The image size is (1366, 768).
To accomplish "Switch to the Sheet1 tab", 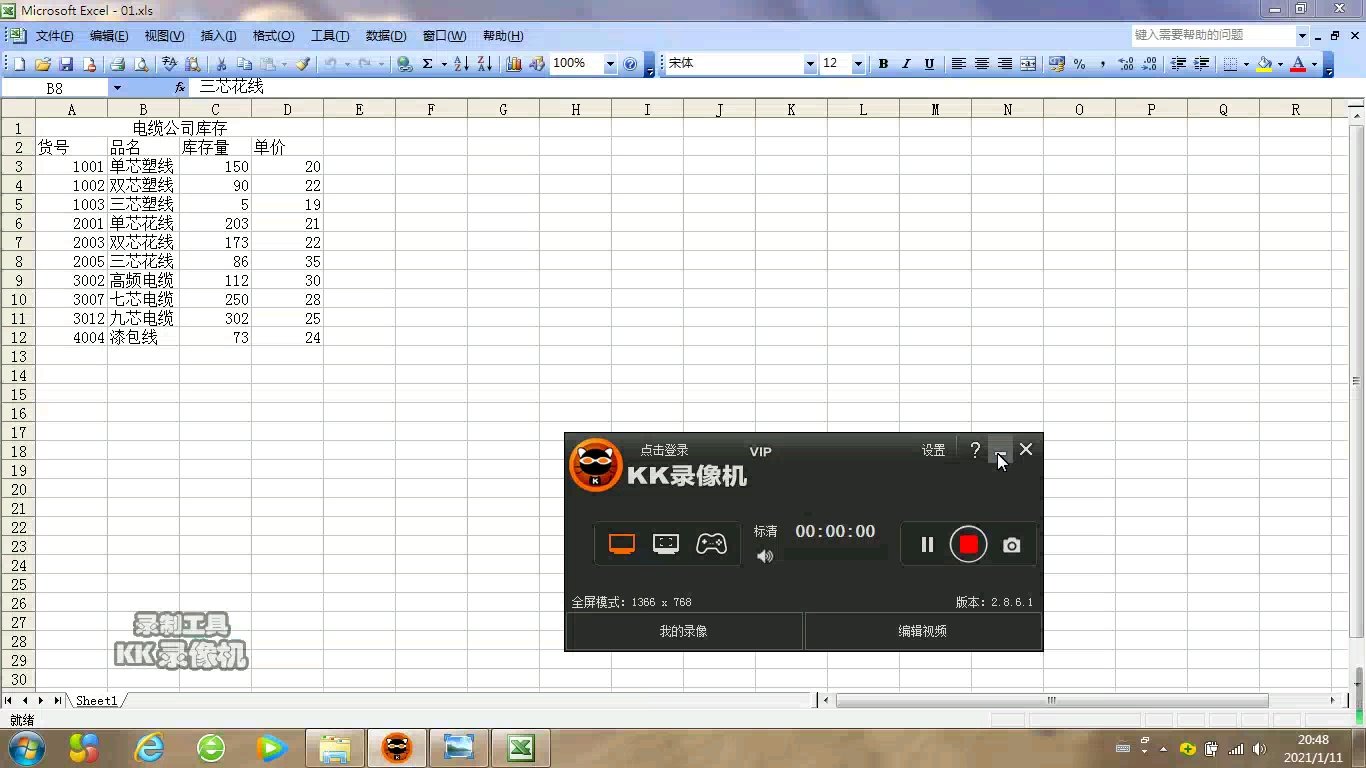I will [96, 700].
